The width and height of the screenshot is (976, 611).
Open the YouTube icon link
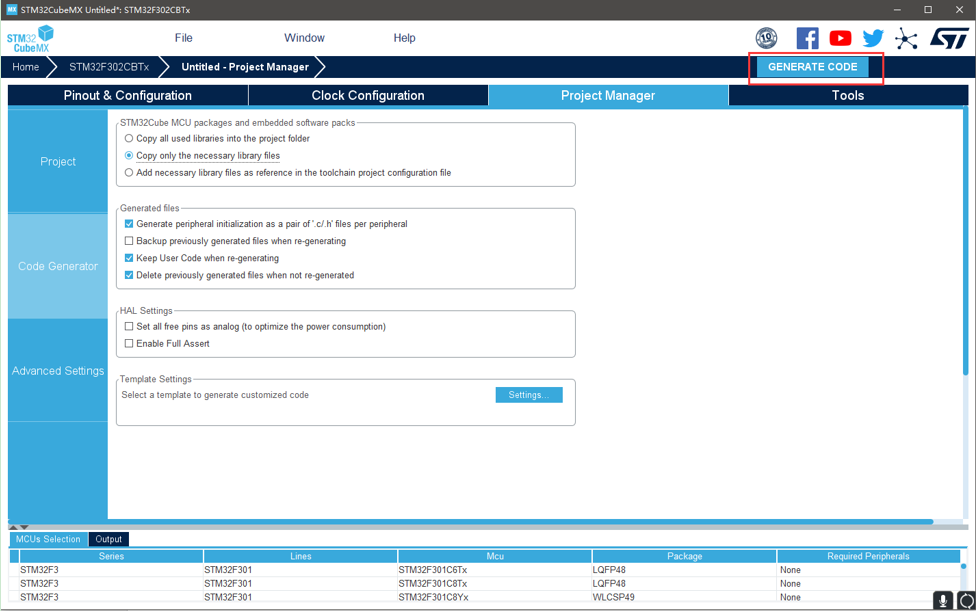coord(840,38)
